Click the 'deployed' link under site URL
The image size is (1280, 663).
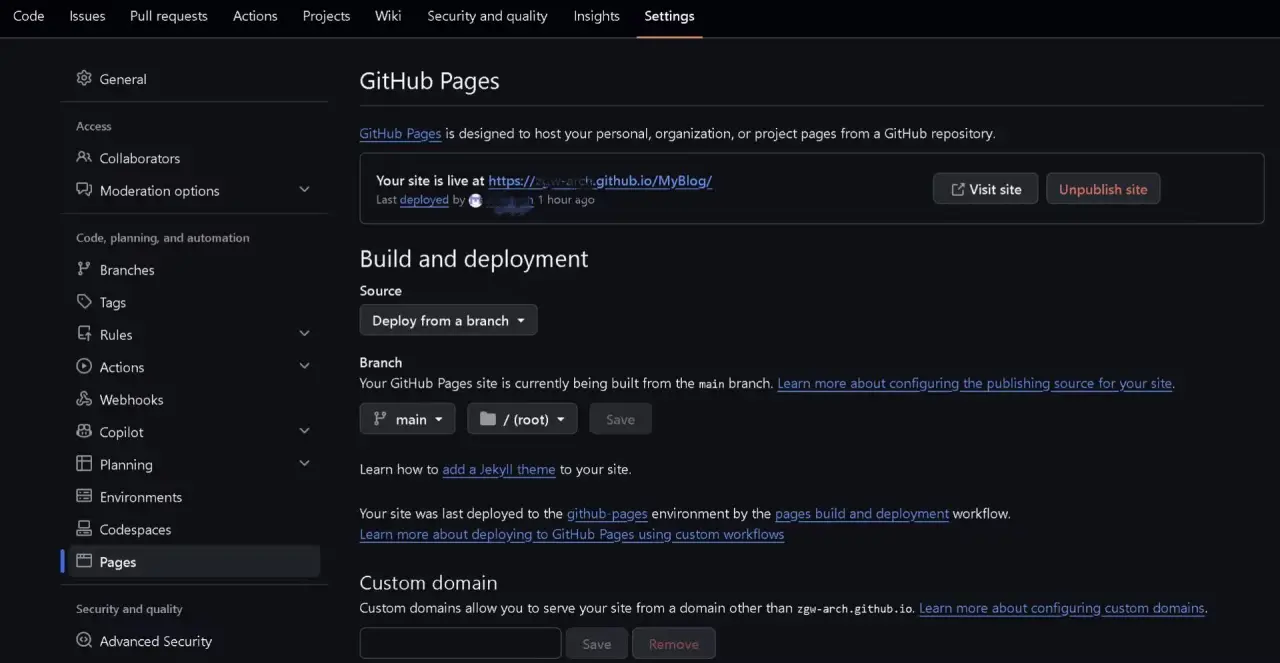click(424, 200)
